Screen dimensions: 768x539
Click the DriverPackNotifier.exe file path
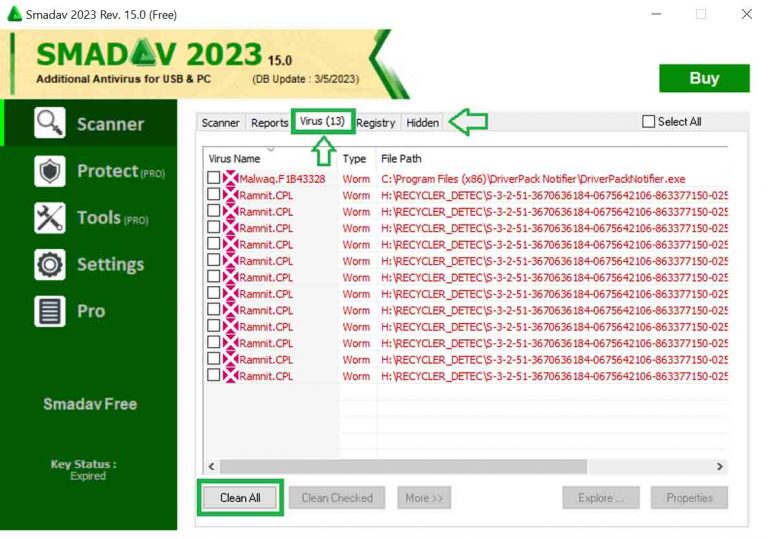533,179
